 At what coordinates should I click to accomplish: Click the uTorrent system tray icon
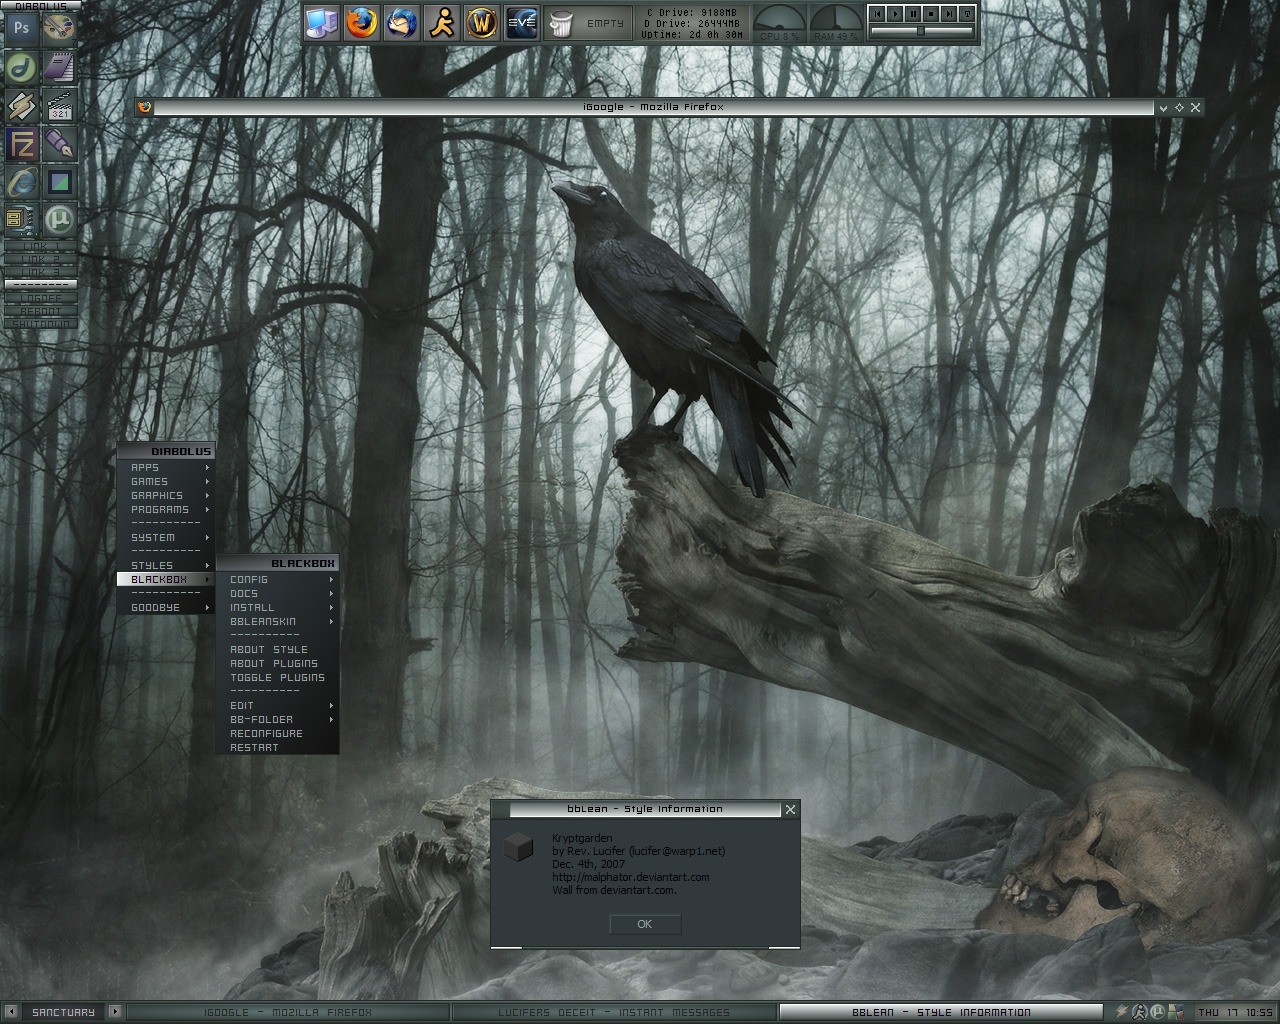[x=1156, y=1012]
